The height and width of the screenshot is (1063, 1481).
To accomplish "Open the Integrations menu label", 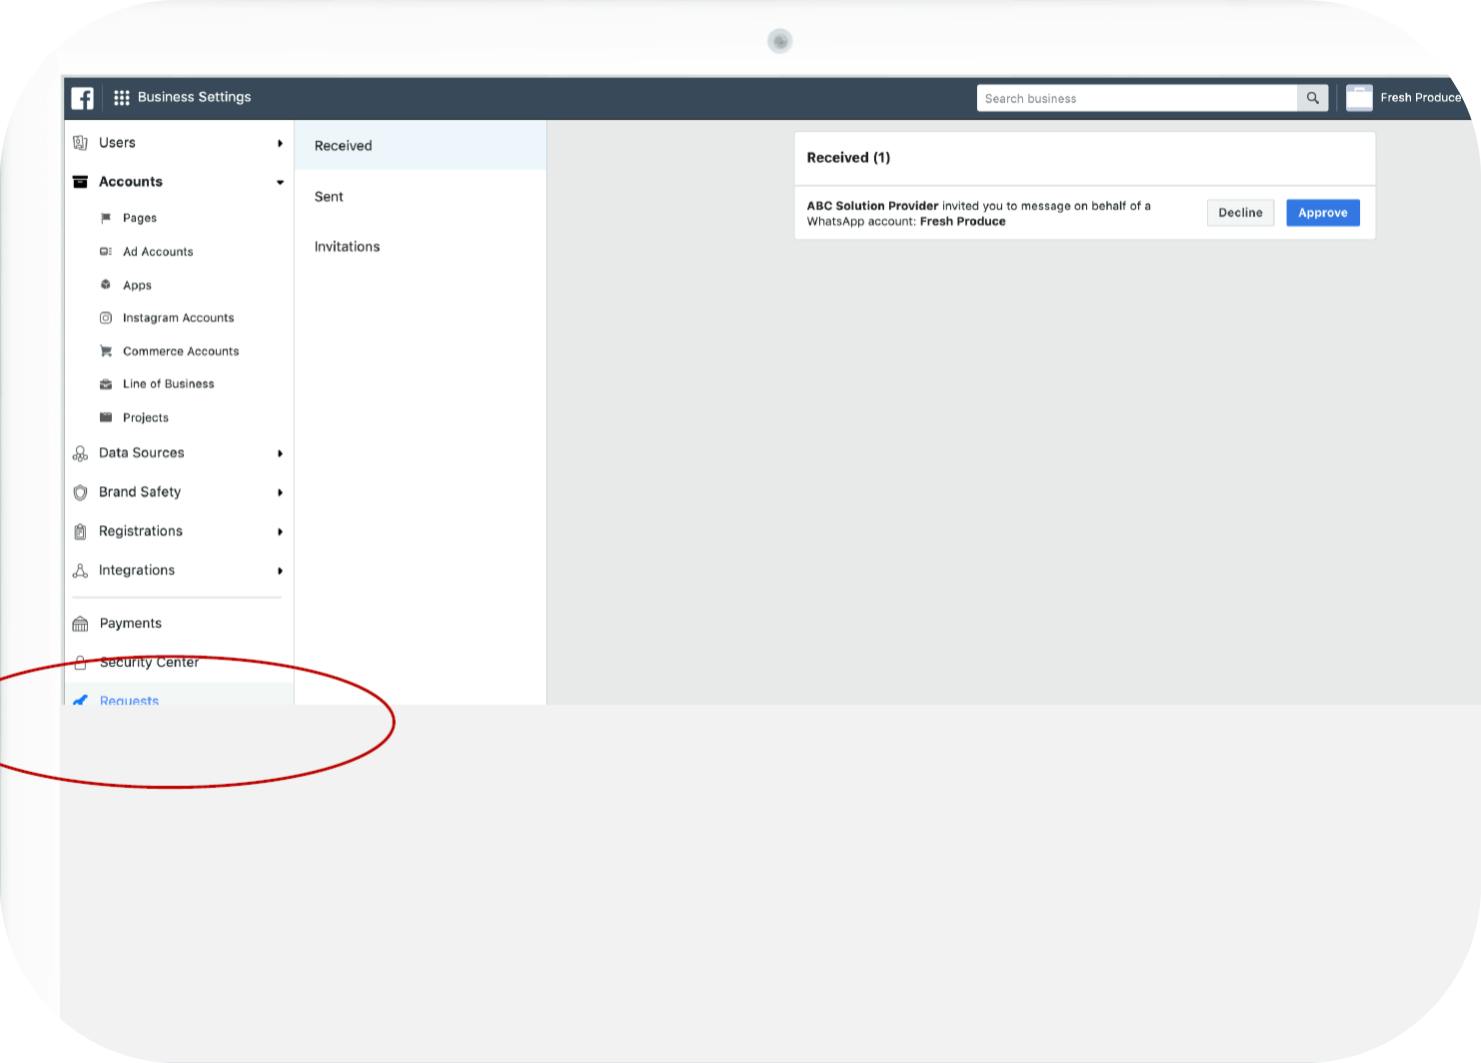I will pos(137,570).
